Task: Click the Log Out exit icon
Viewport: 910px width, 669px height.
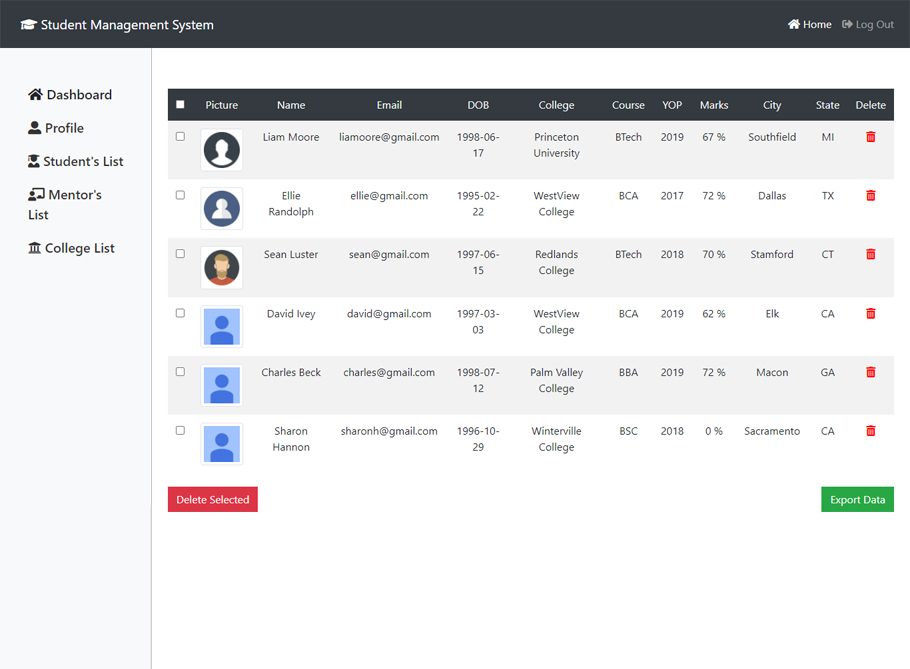Action: pos(848,24)
